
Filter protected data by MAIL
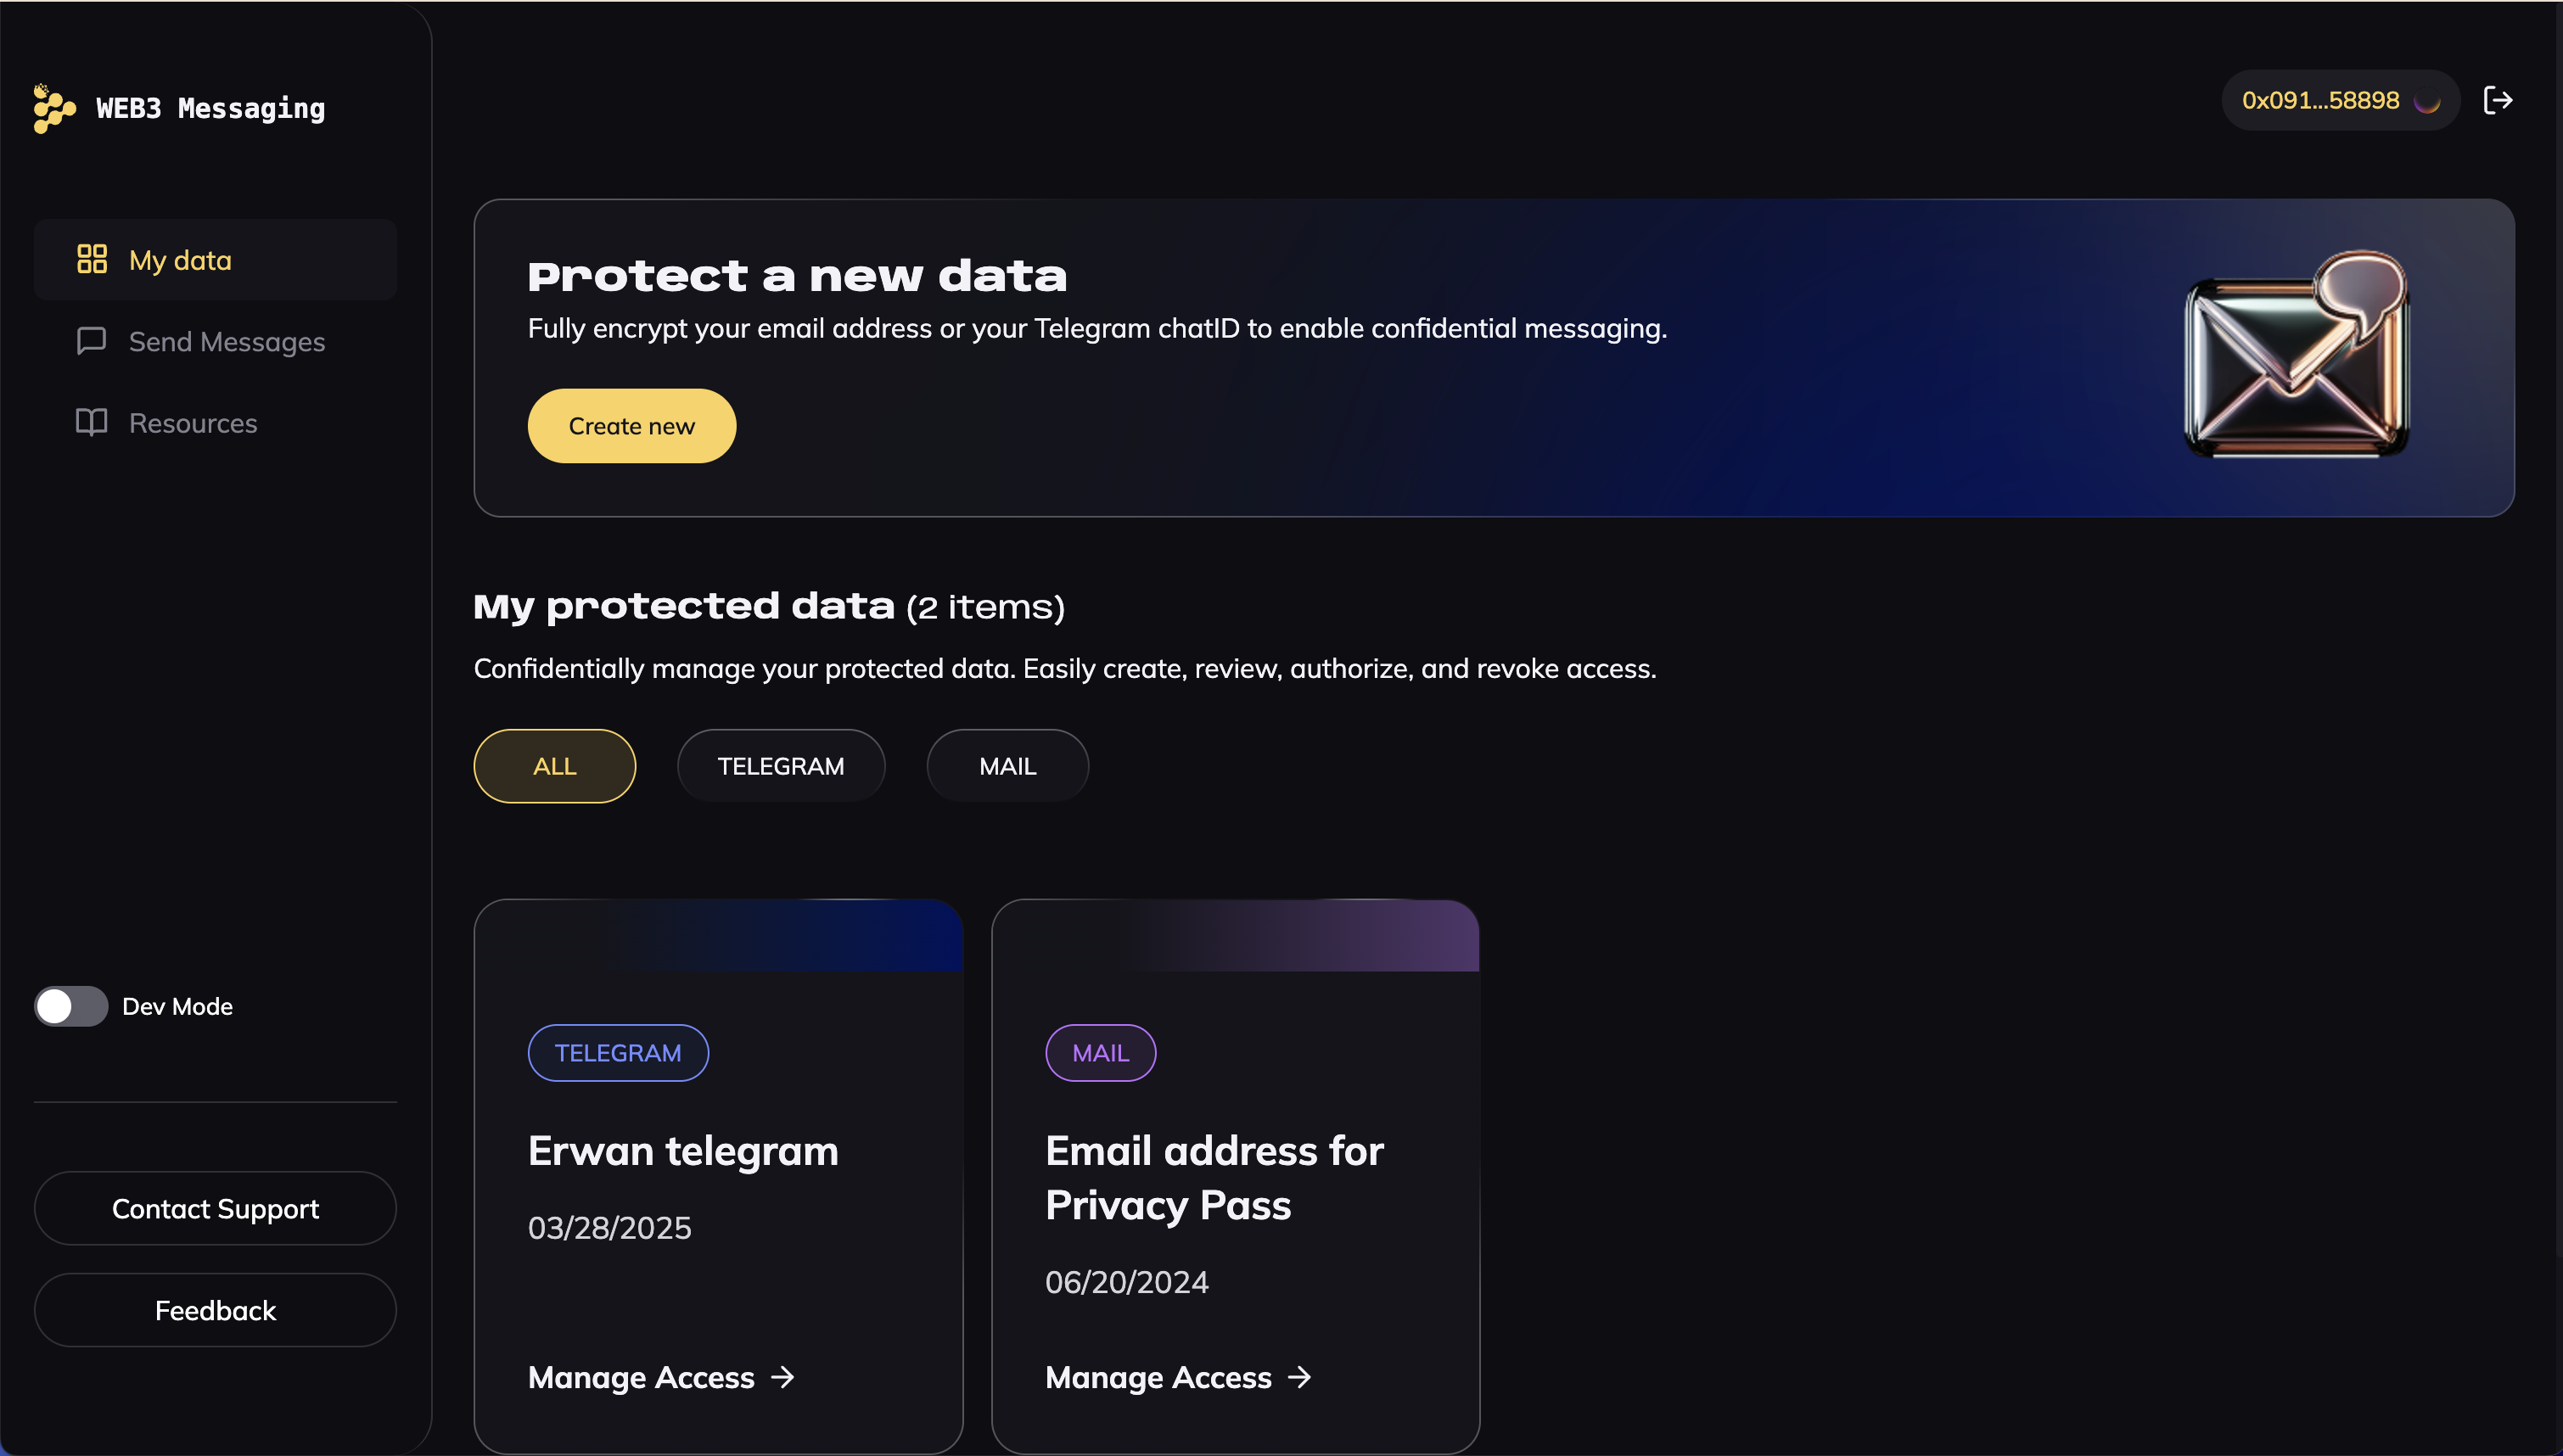[1007, 766]
